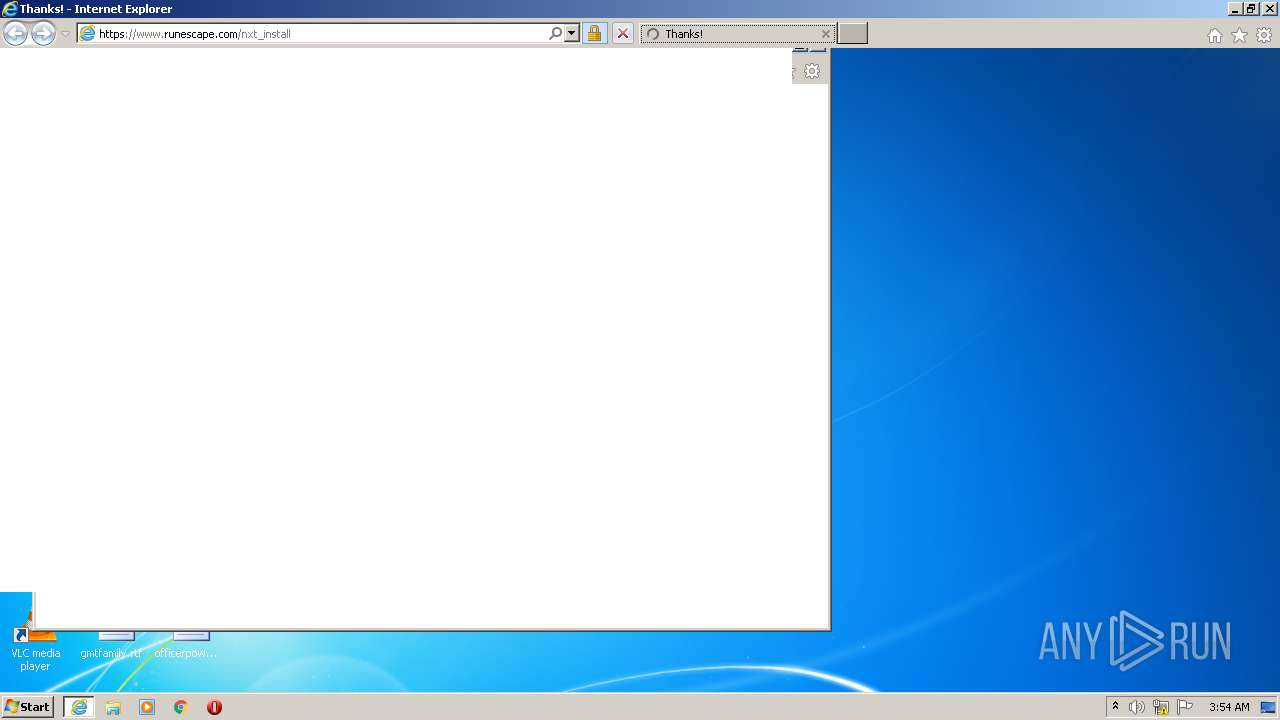Click the Show desktop tray button

[x=1269, y=707]
